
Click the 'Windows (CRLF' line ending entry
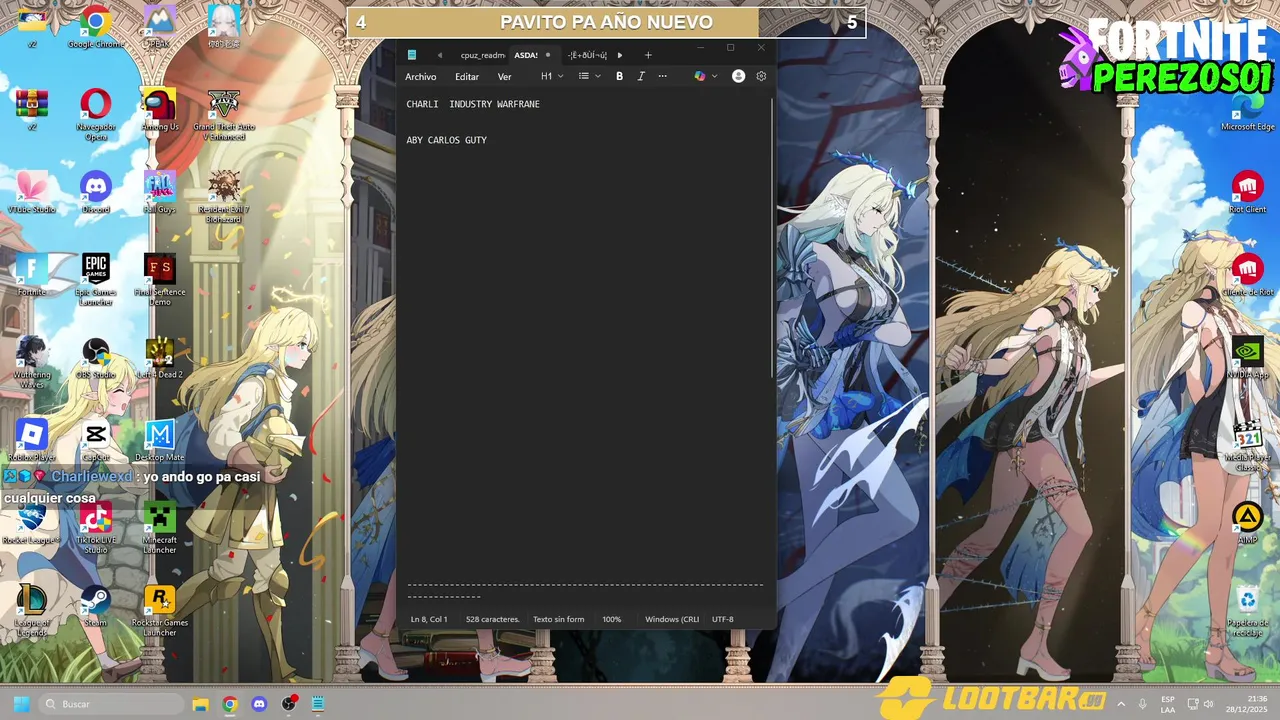(672, 619)
